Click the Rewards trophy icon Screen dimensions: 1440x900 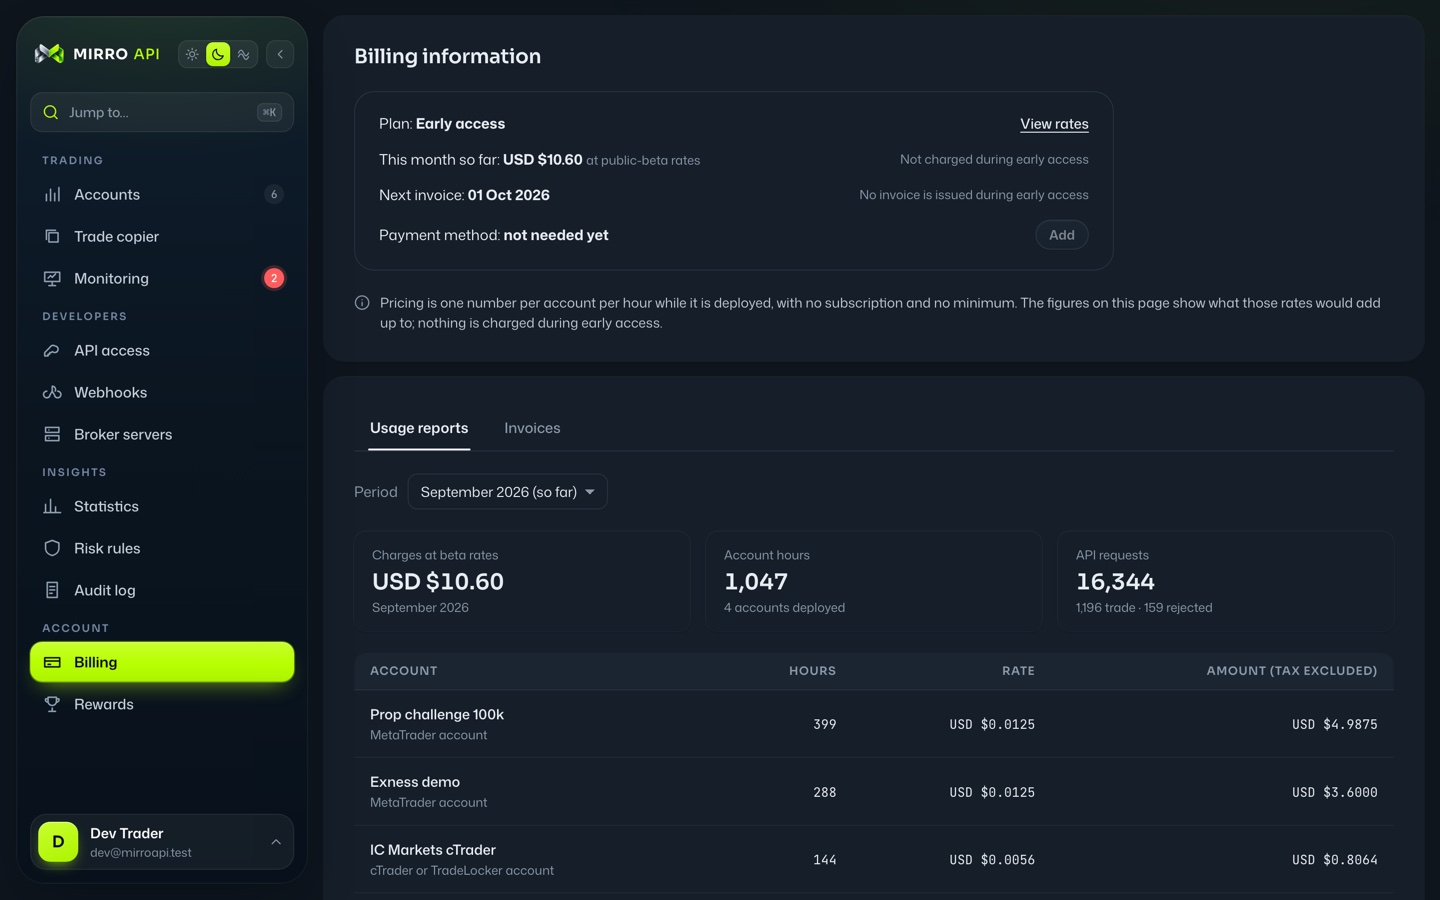pyautogui.click(x=52, y=704)
